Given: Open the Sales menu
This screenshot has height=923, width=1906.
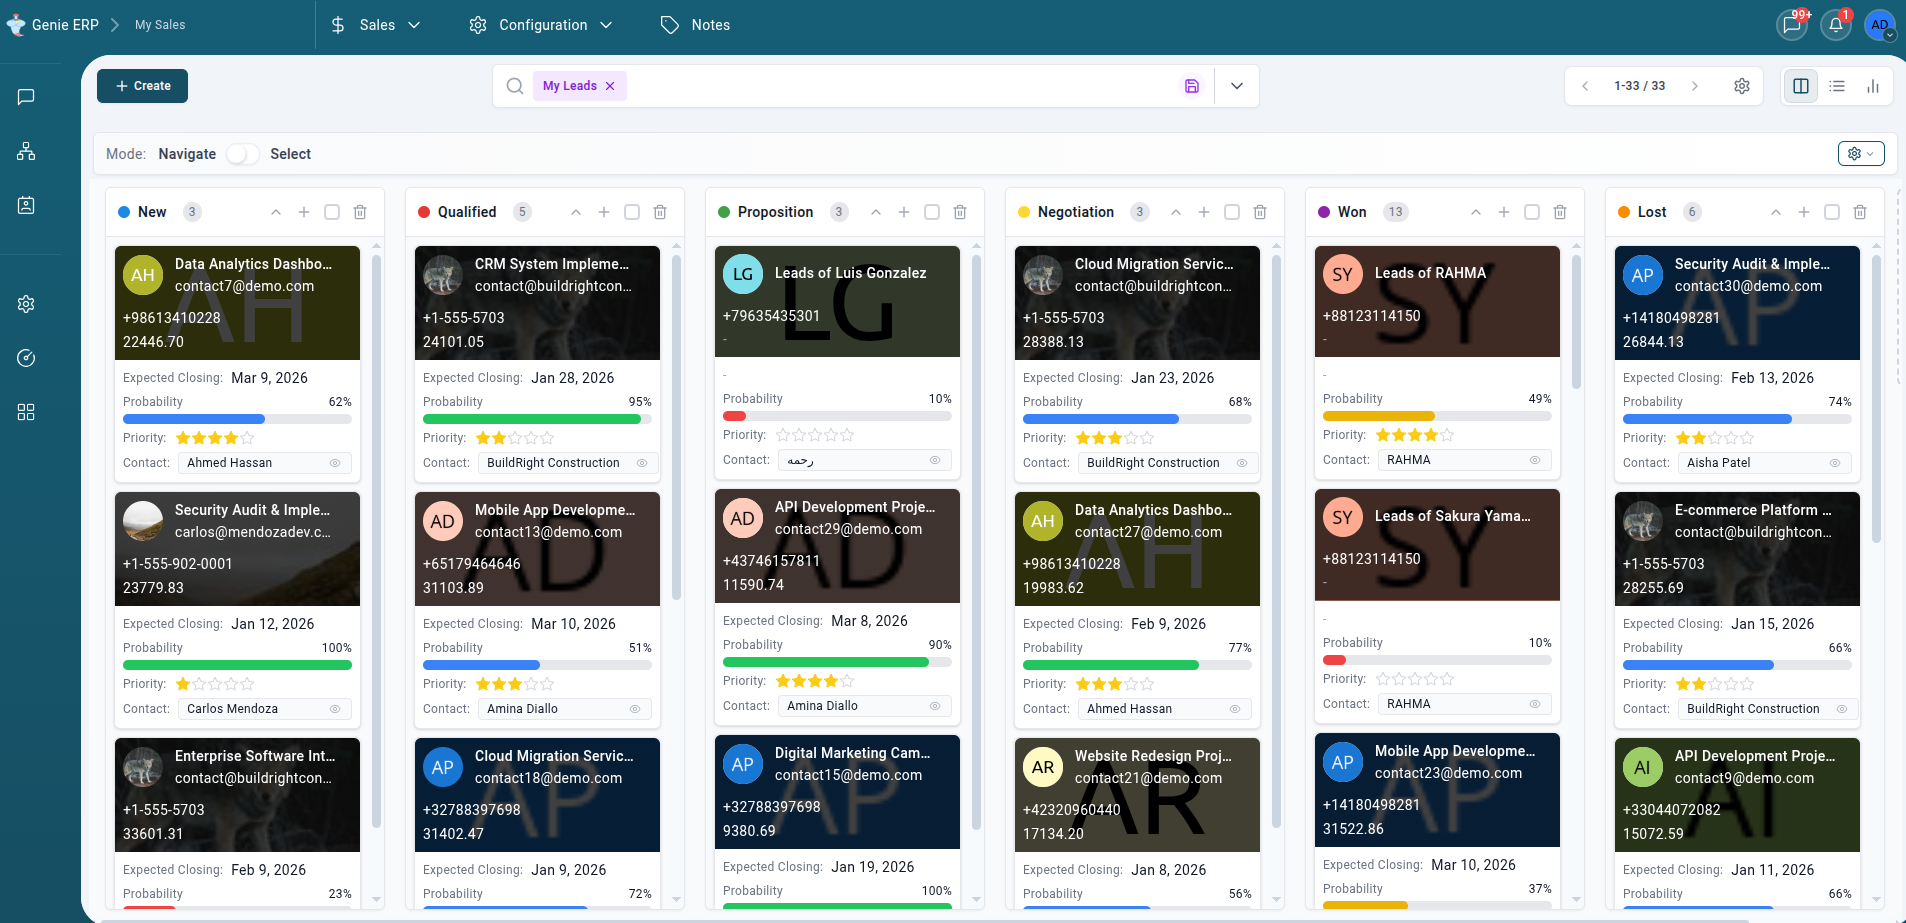Looking at the screenshot, I should [x=377, y=25].
